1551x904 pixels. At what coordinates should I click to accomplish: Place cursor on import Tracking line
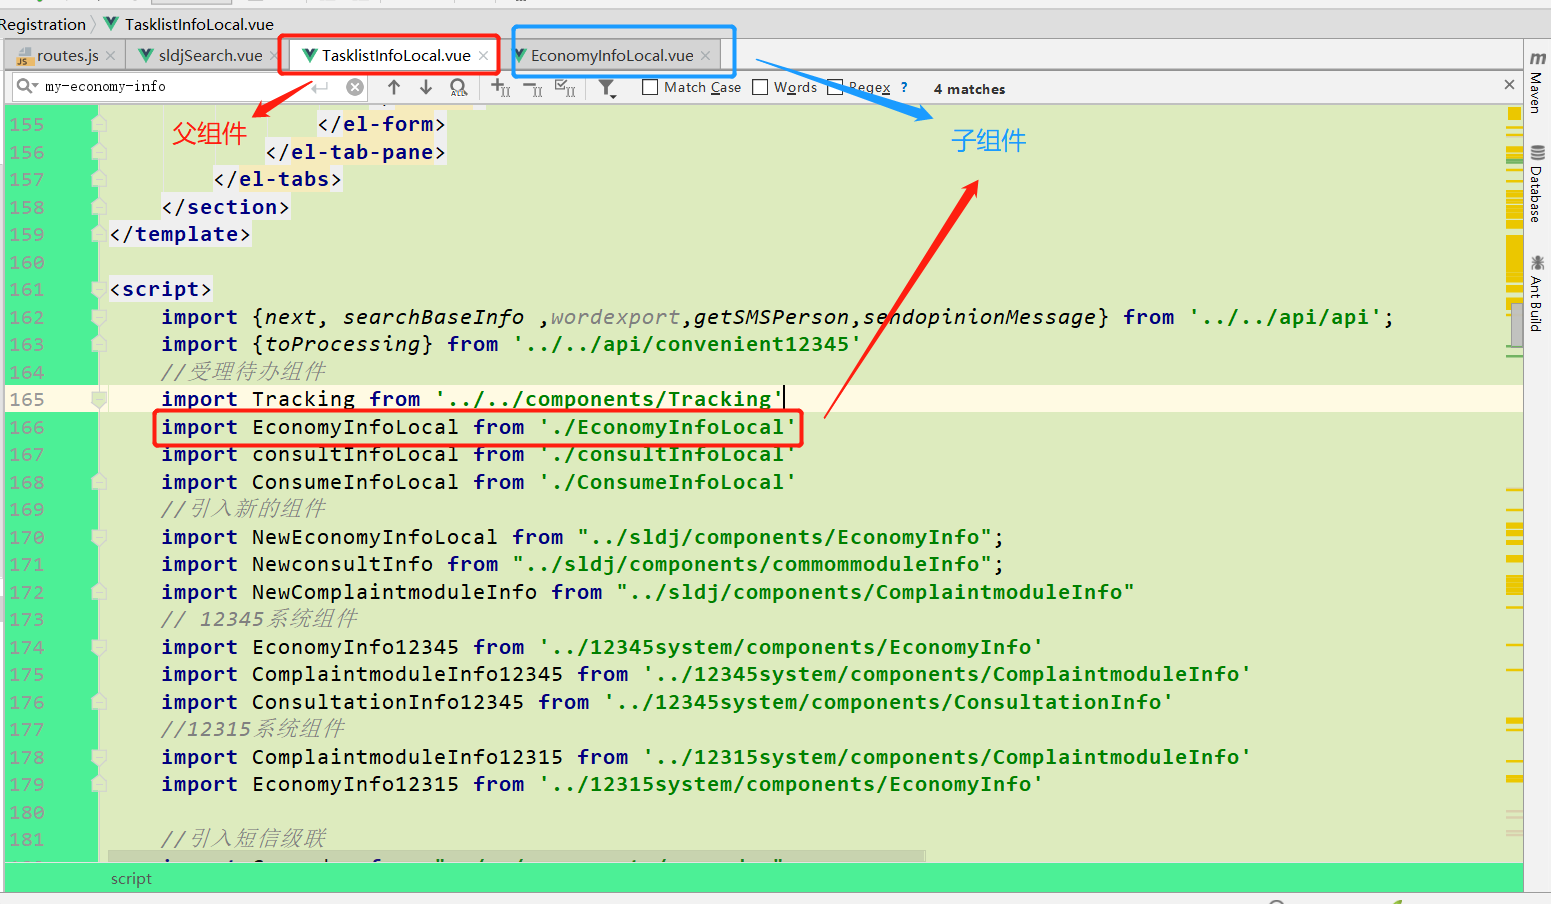coord(472,399)
